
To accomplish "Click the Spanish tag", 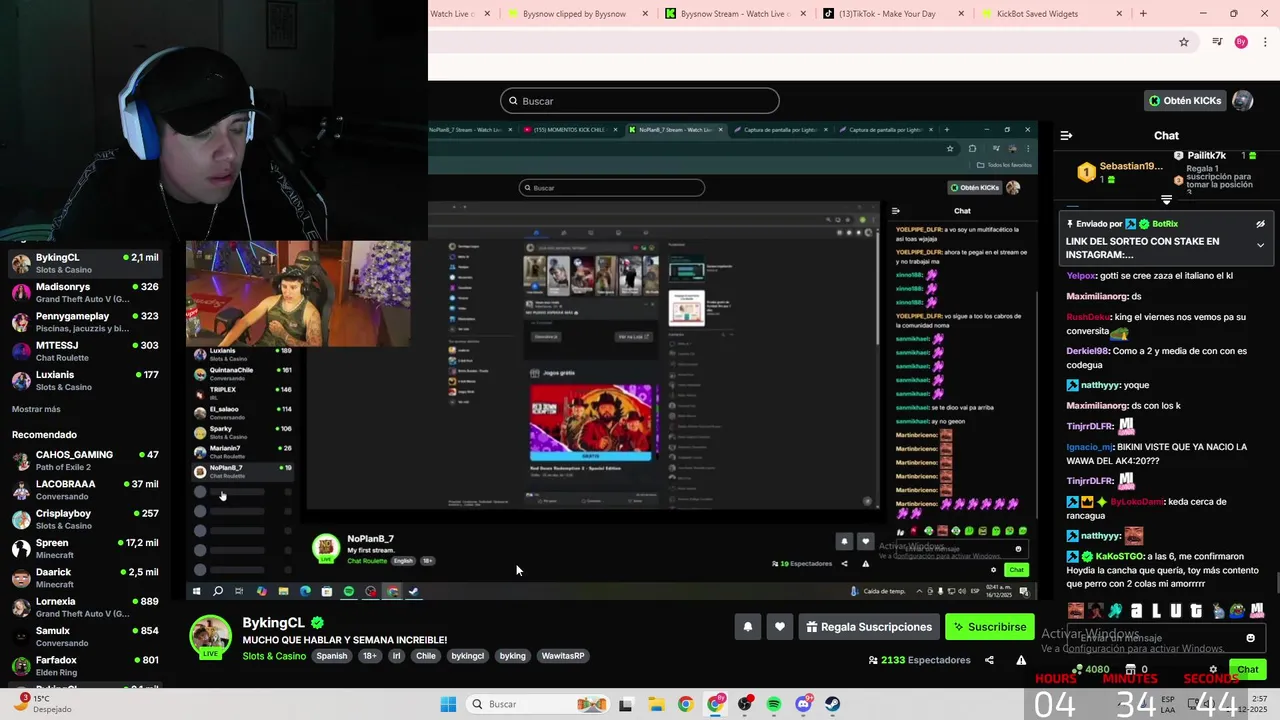I will point(331,656).
